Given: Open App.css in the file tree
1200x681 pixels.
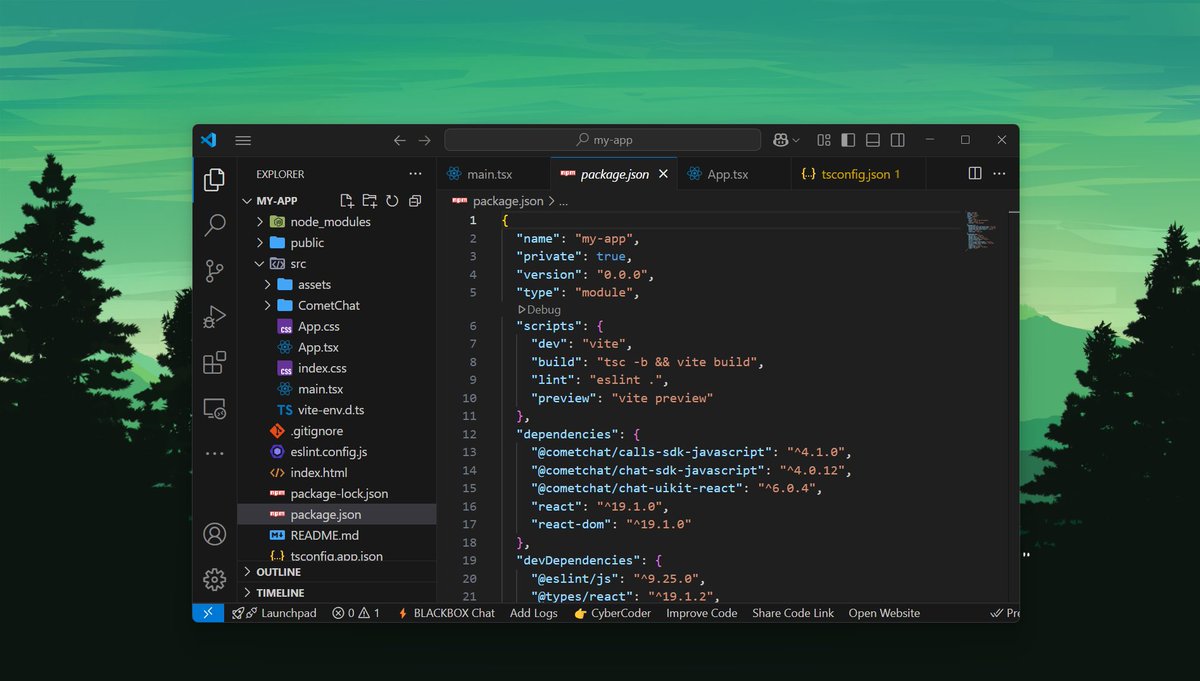Looking at the screenshot, I should (336, 327).
